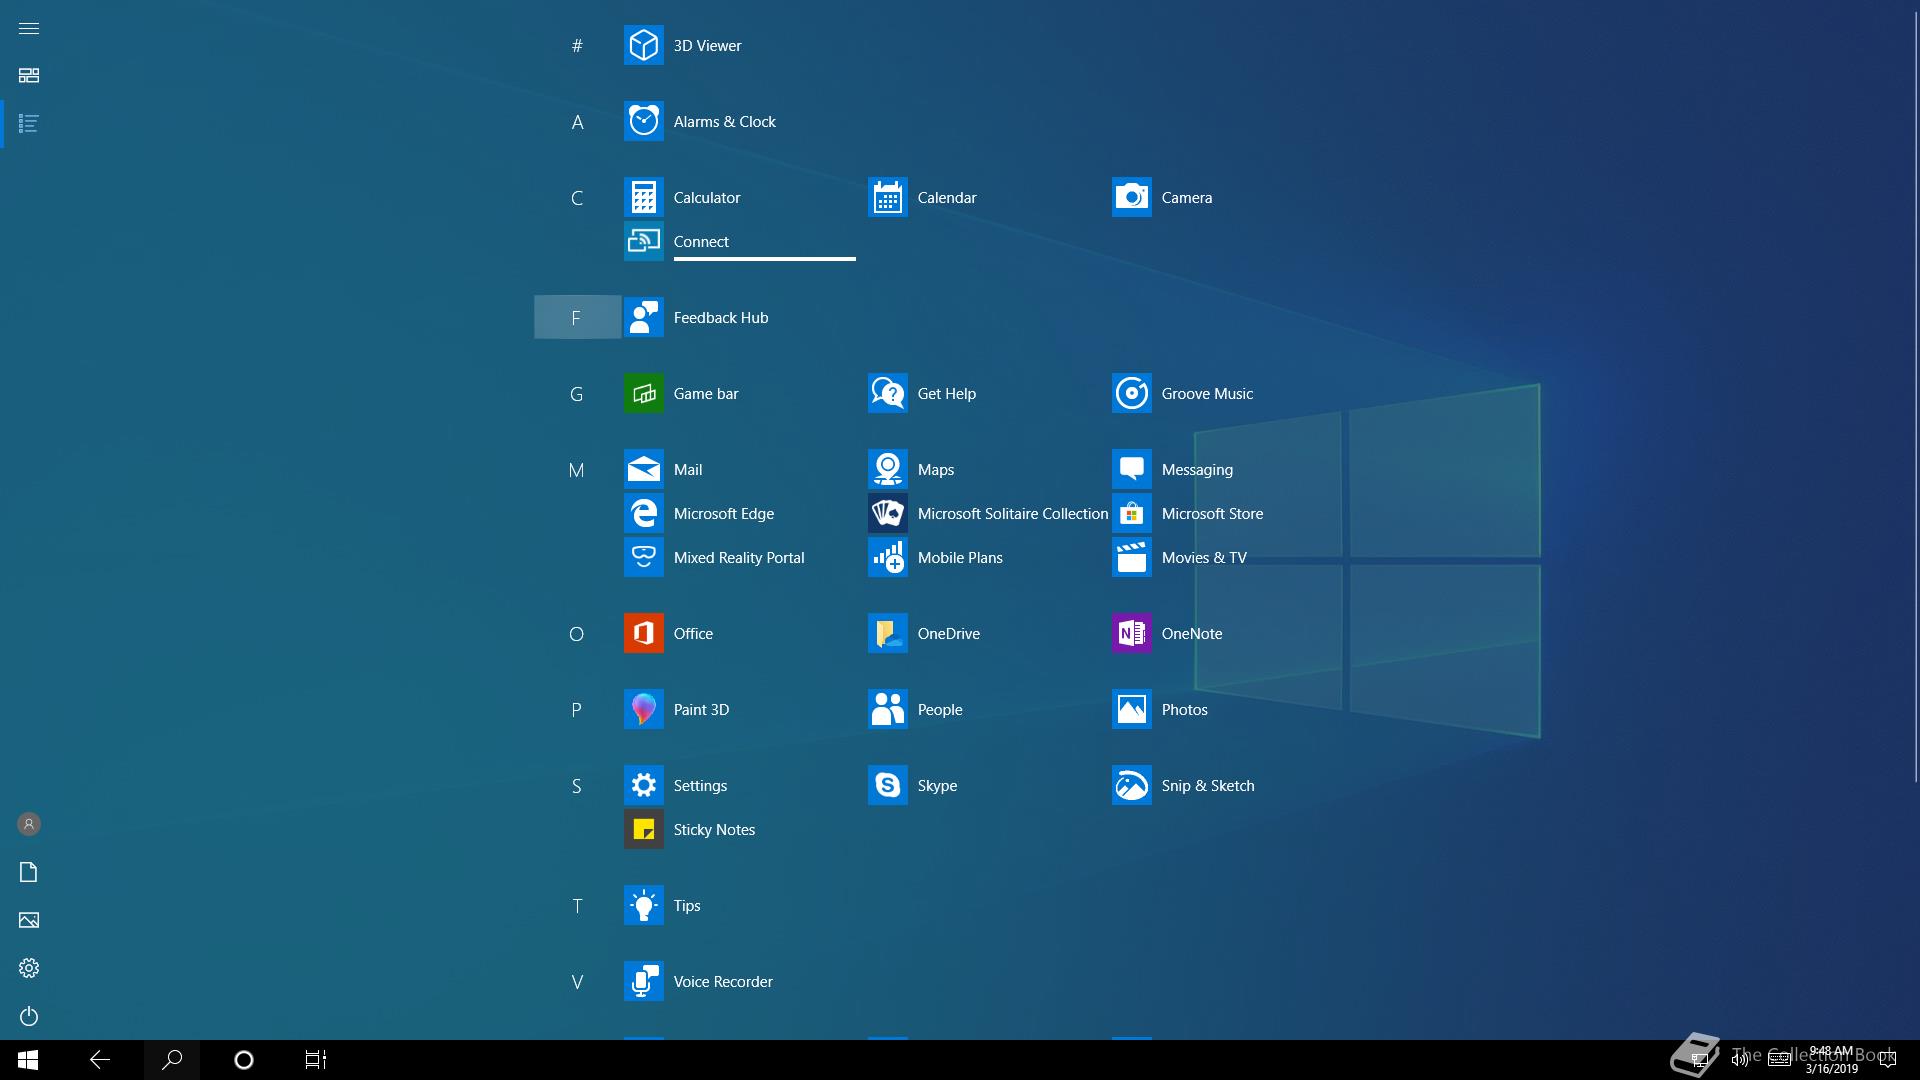The height and width of the screenshot is (1080, 1920).
Task: Select the O letter group header
Action: [x=577, y=634]
